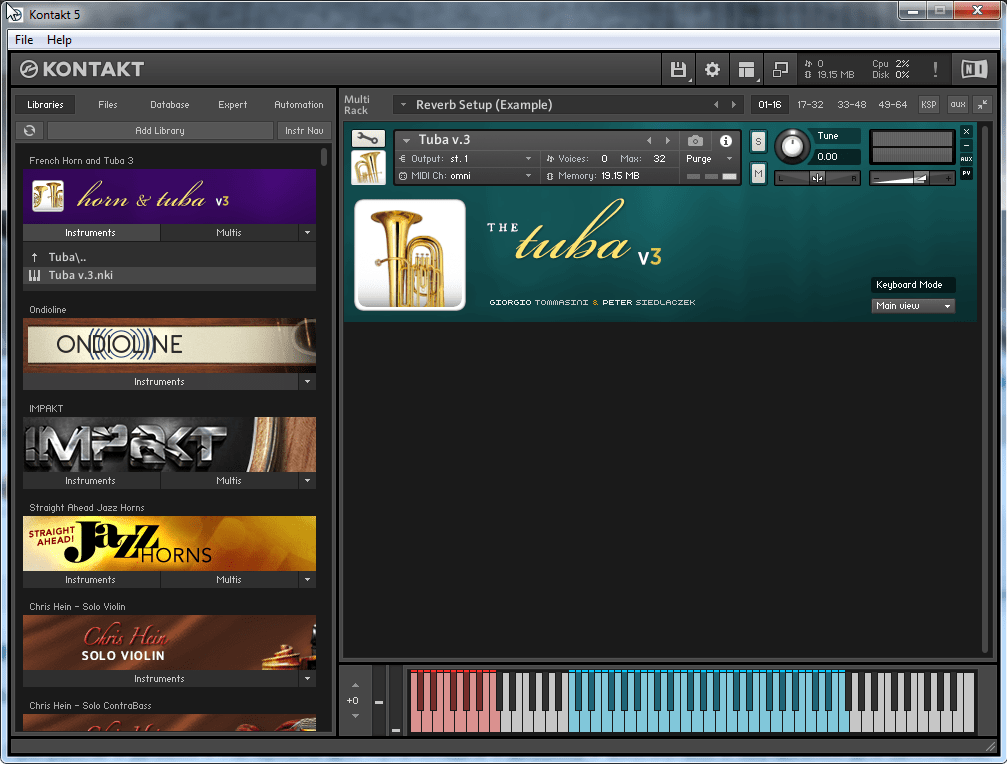1007x765 pixels.
Task: Open Ondioline library options arrow
Action: coord(308,382)
